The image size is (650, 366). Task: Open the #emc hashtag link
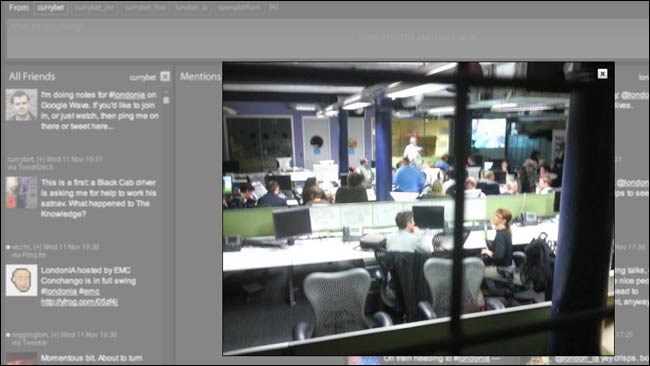(90, 291)
